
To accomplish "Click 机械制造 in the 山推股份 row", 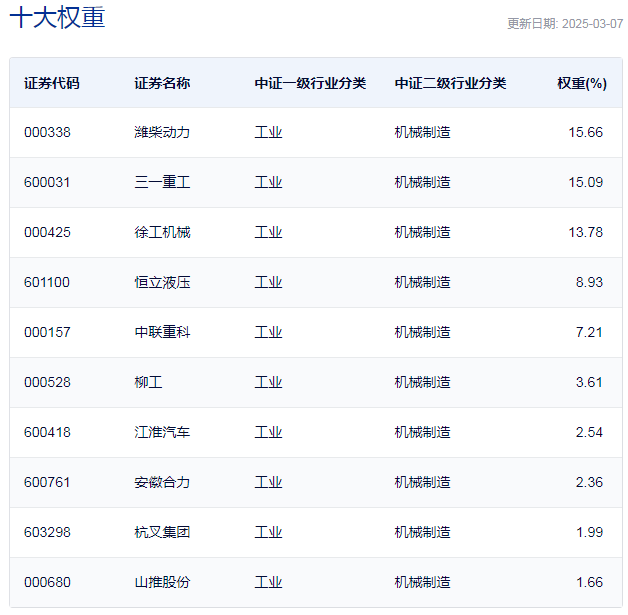I will (x=423, y=583).
